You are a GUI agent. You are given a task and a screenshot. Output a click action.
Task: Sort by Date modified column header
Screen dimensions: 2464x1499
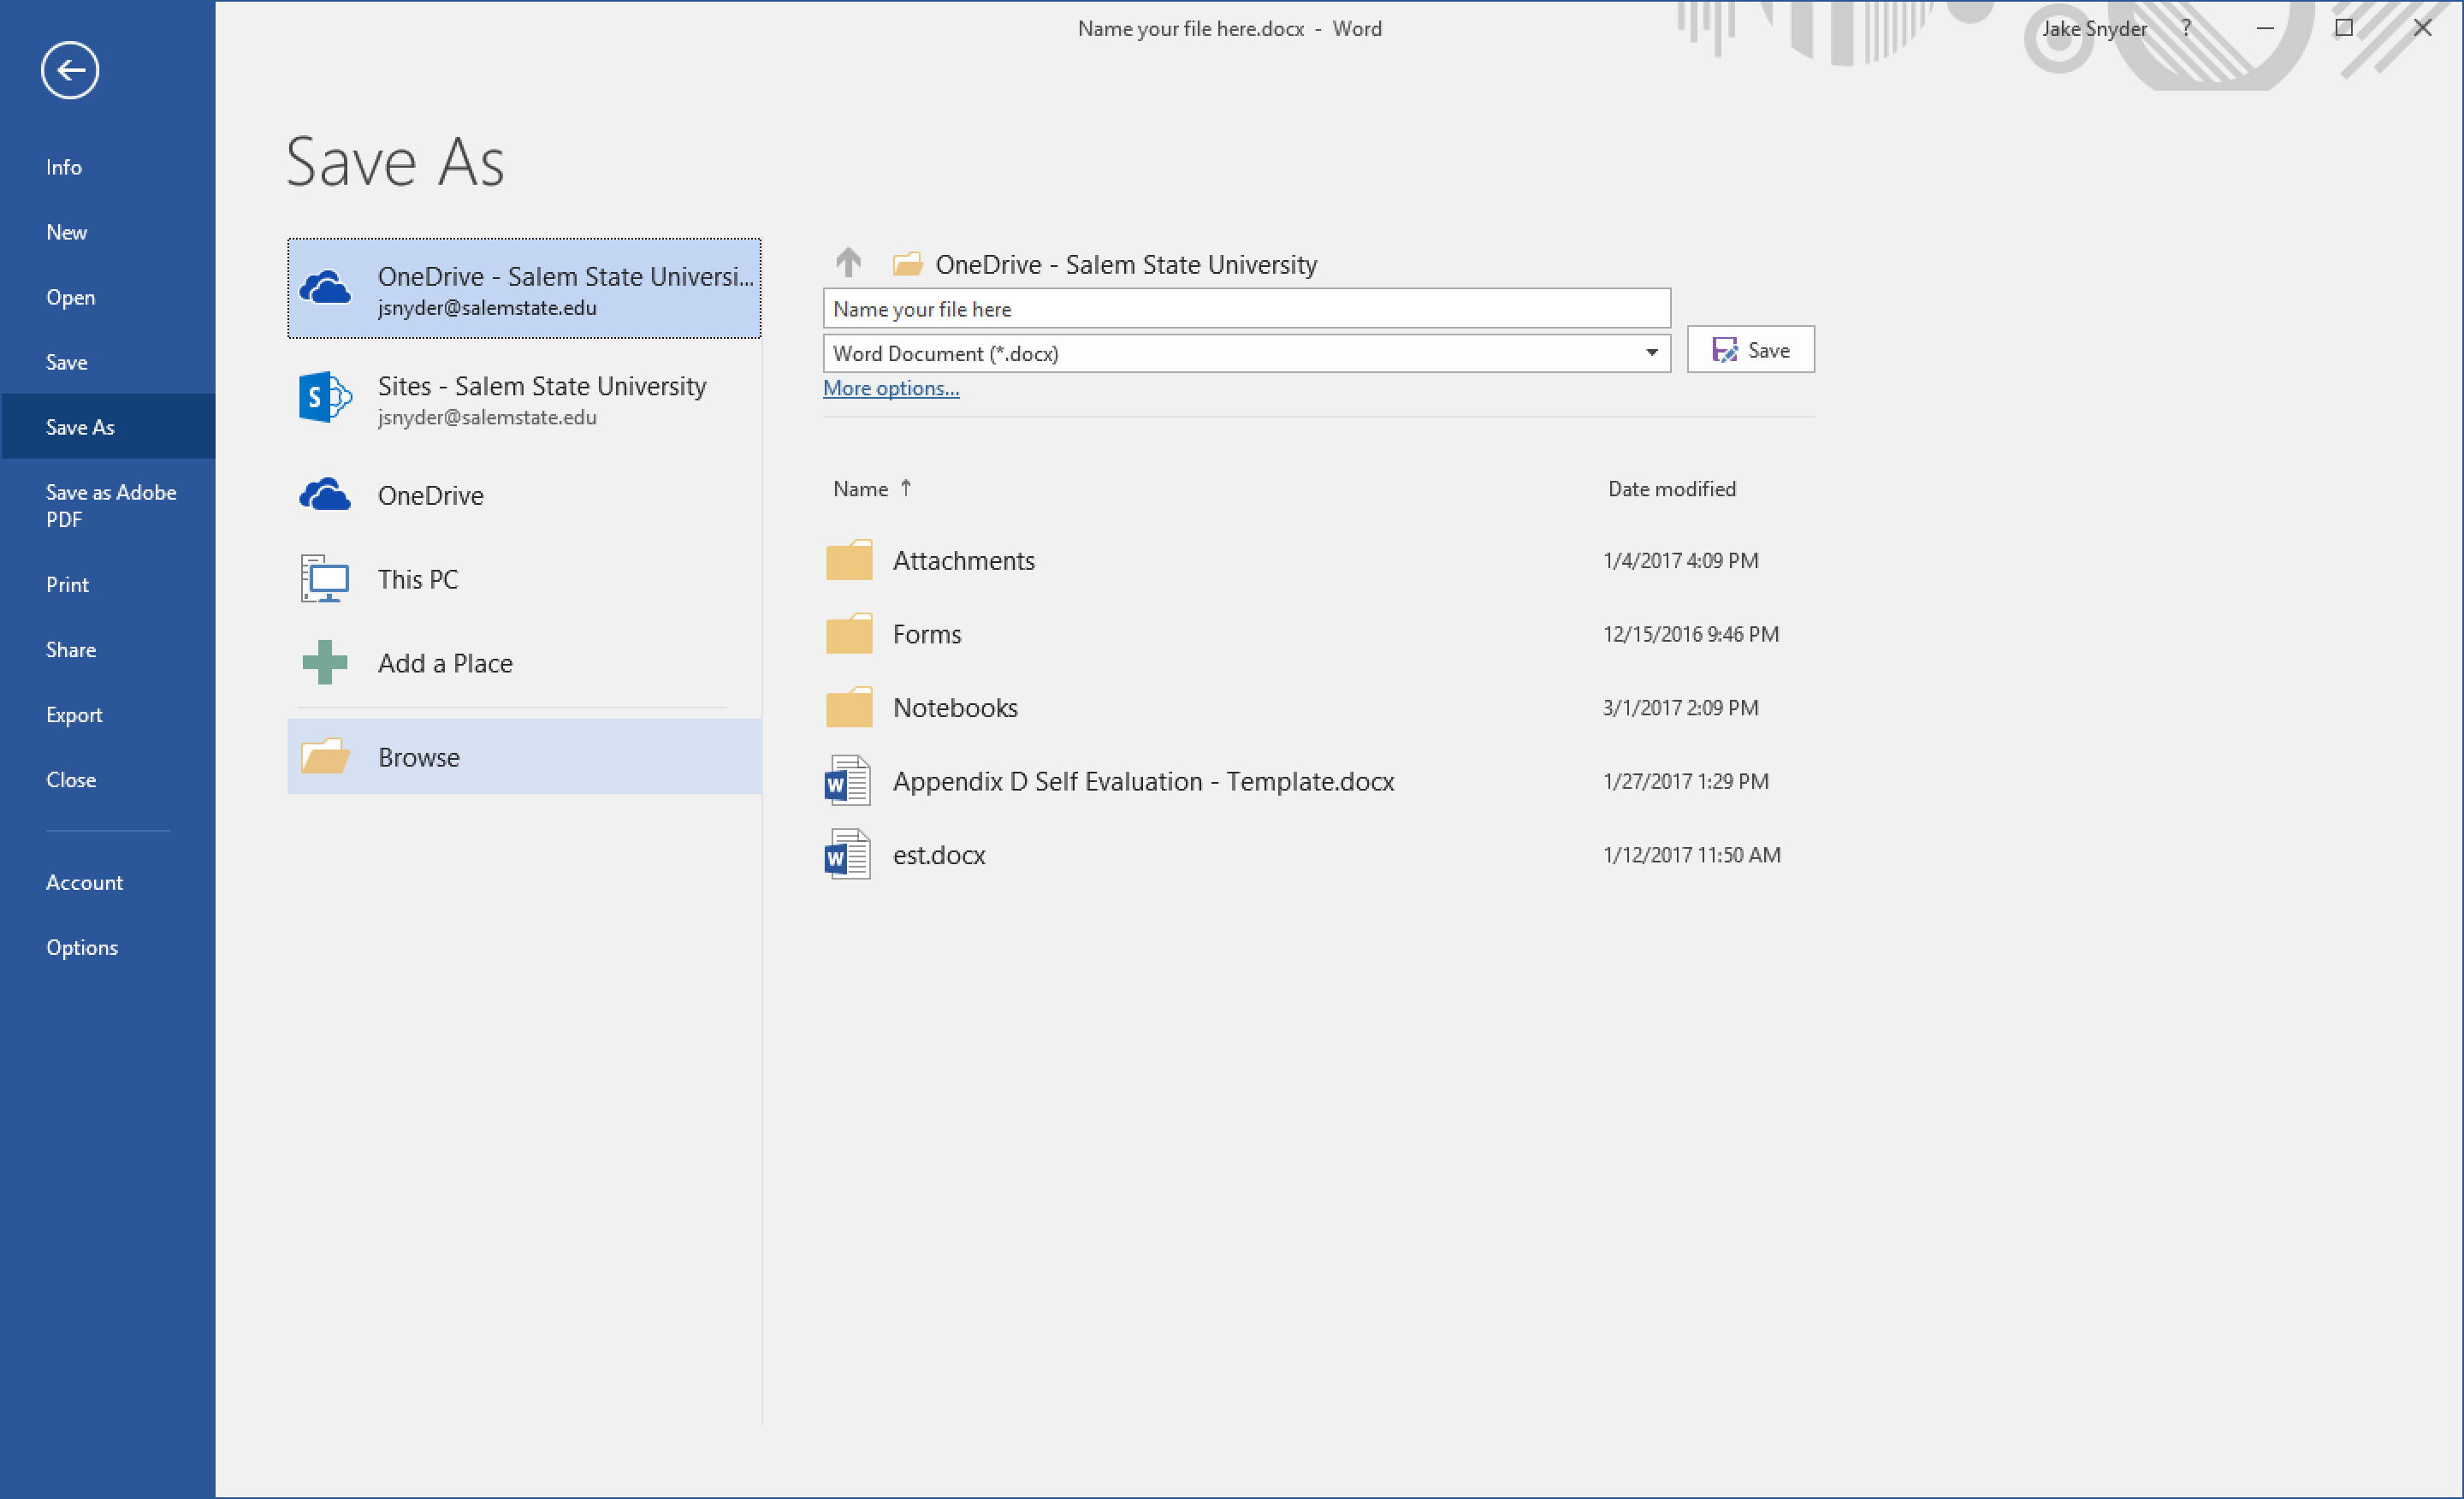coord(1672,489)
